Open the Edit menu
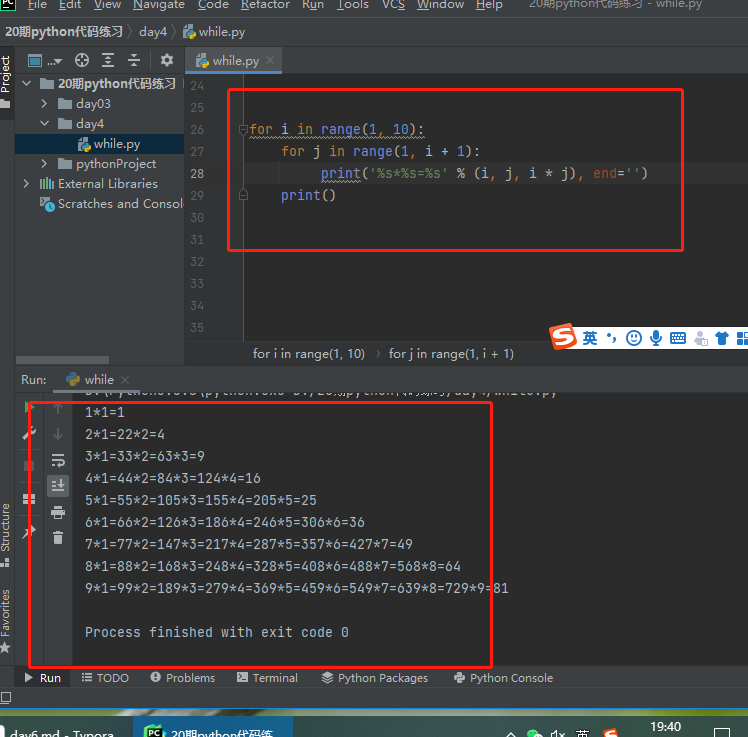748x737 pixels. [x=70, y=5]
